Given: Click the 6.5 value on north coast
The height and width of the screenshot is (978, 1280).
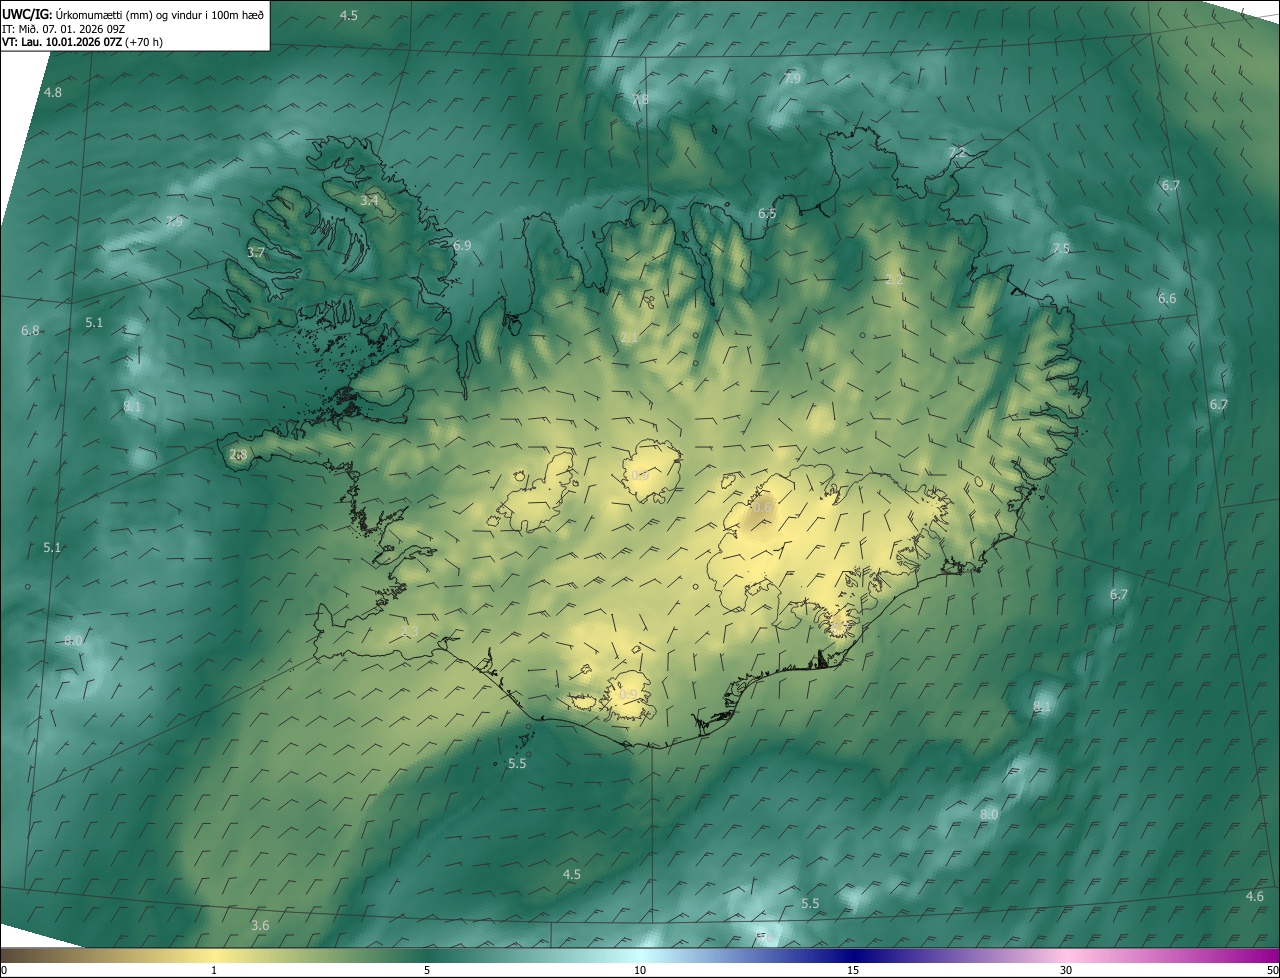Looking at the screenshot, I should pos(767,214).
